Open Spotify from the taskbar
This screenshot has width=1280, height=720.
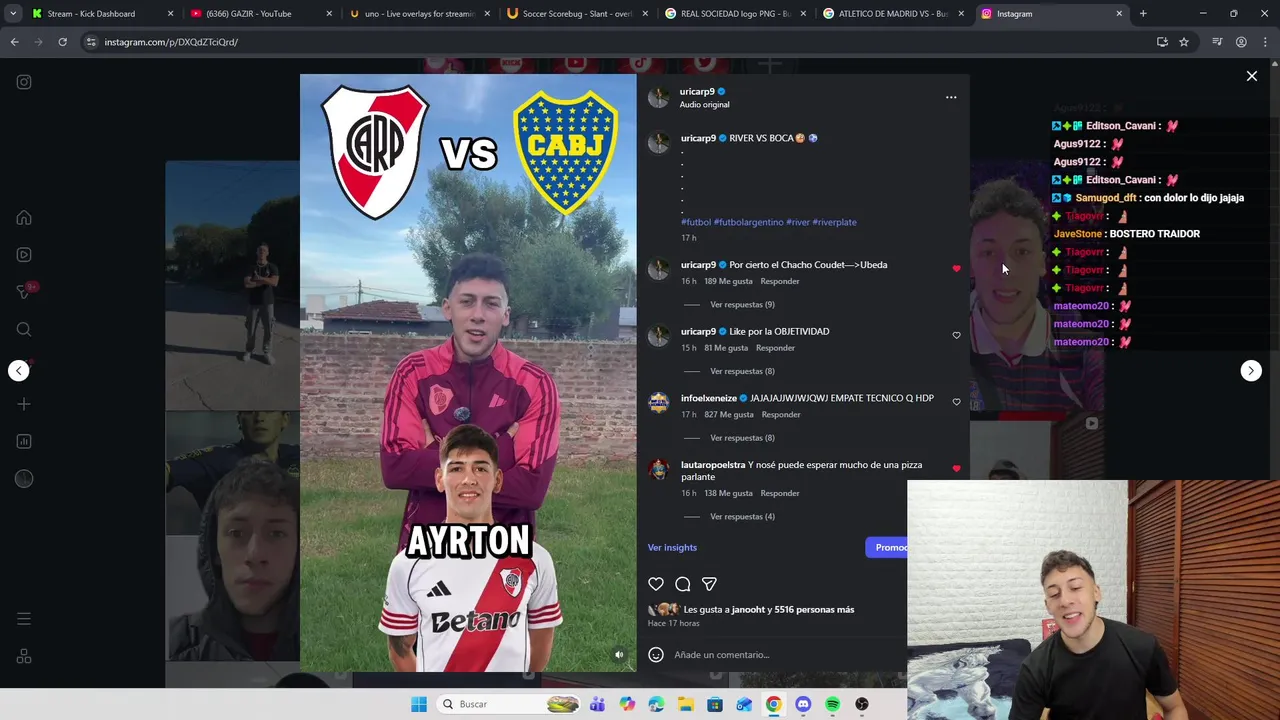pyautogui.click(x=832, y=704)
